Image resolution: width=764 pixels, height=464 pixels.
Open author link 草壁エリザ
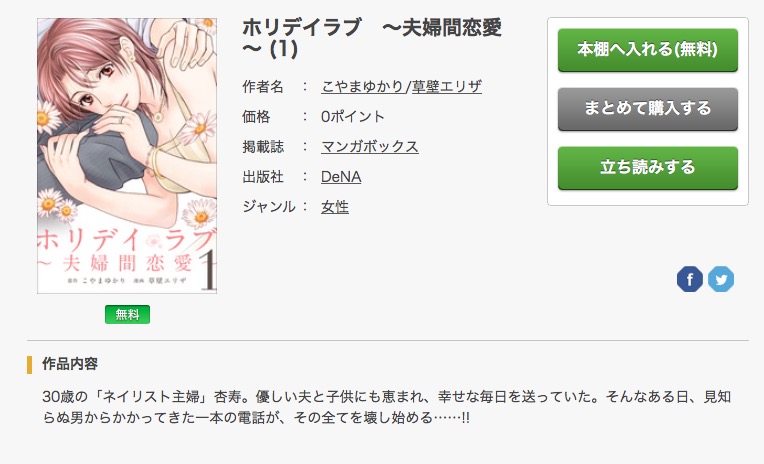(446, 87)
